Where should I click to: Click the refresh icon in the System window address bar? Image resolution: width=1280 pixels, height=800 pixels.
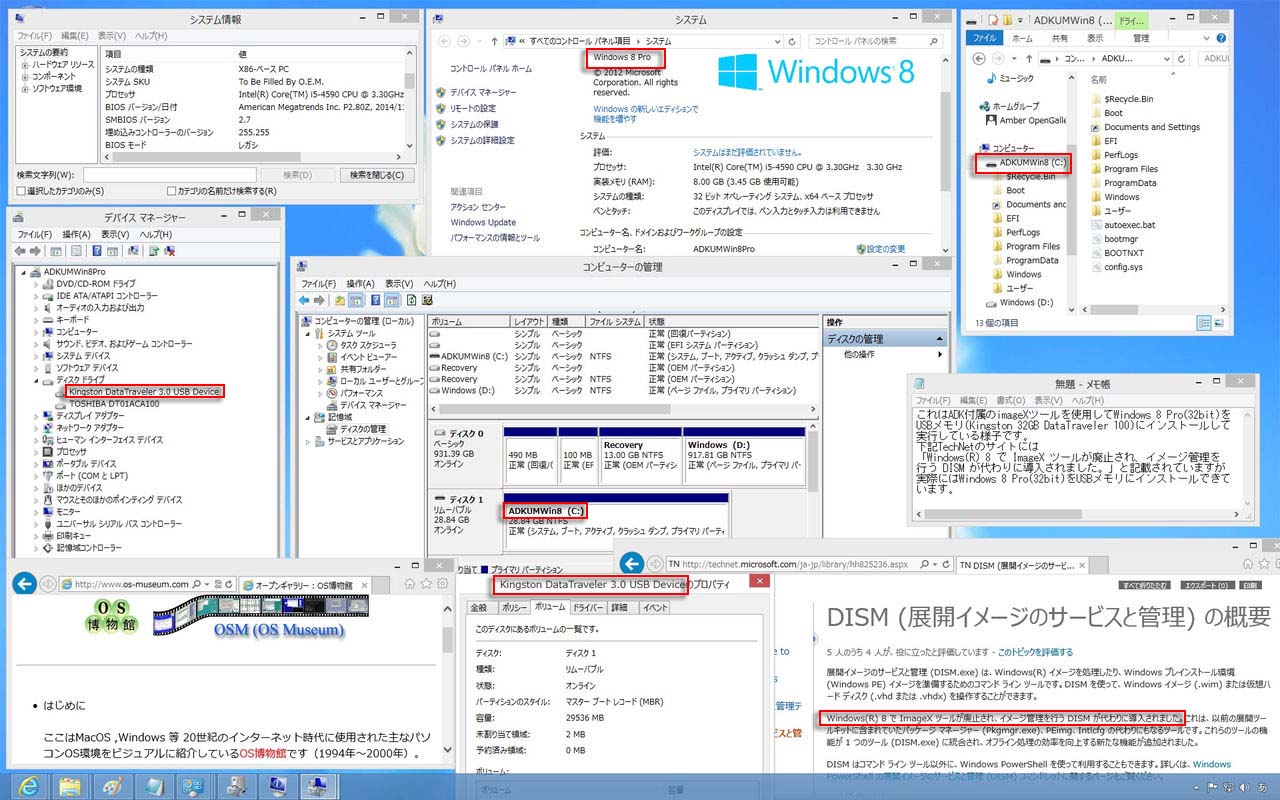pyautogui.click(x=792, y=41)
